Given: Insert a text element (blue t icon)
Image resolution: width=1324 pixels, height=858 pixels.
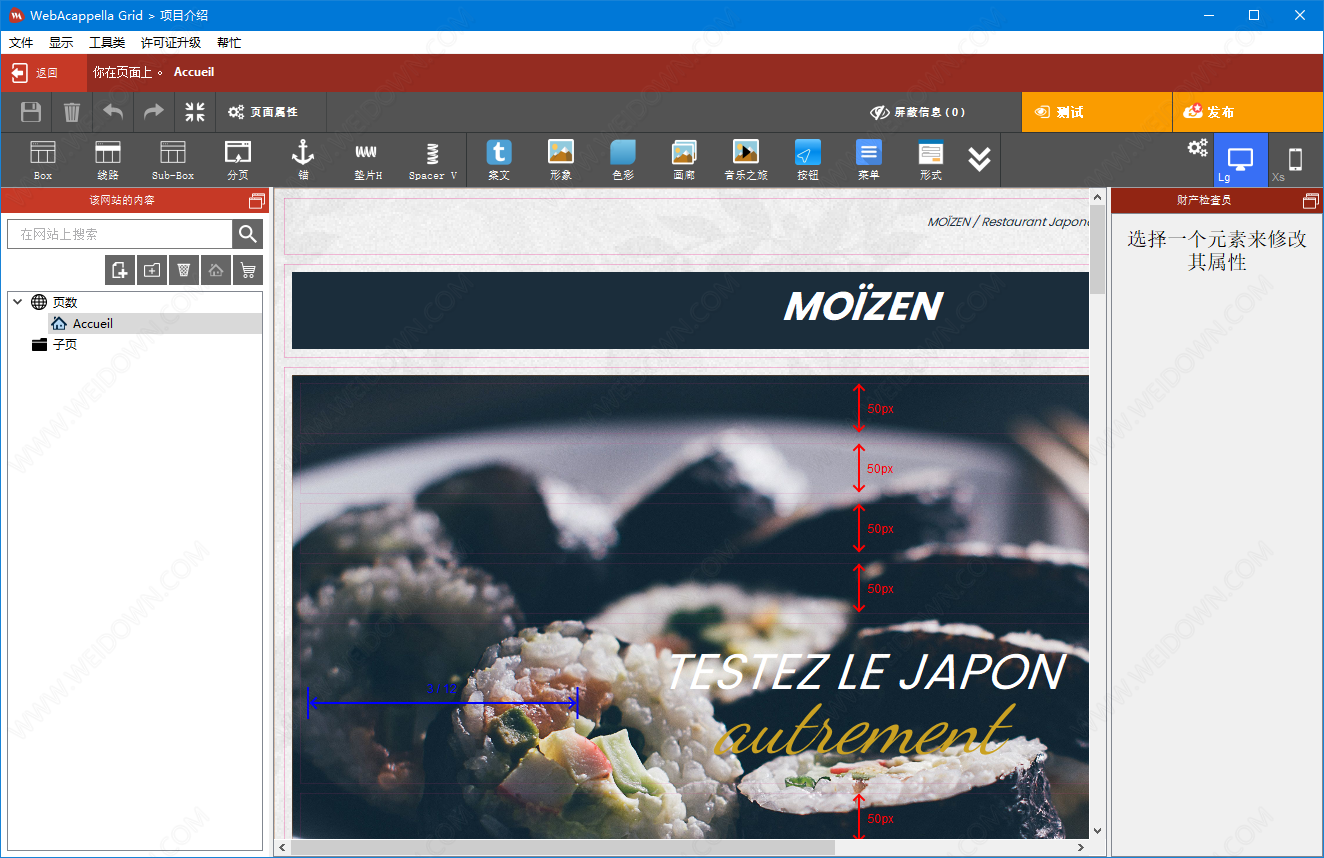Looking at the screenshot, I should pyautogui.click(x=499, y=160).
